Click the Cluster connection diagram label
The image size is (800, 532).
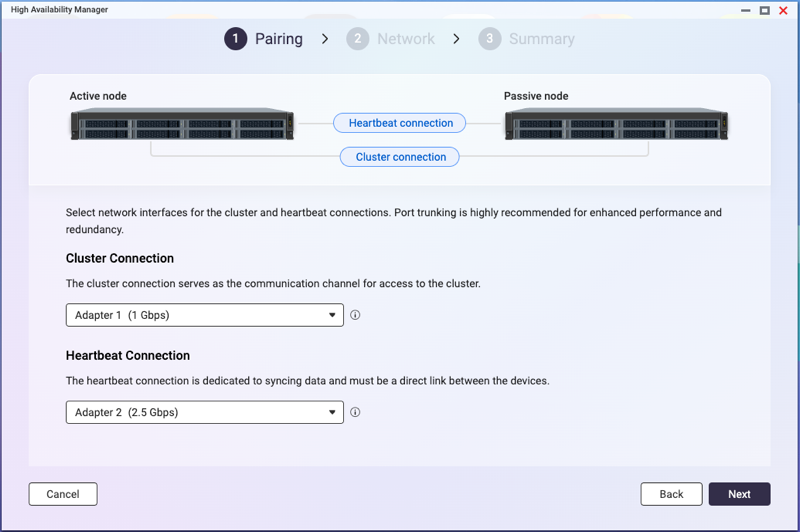400,157
